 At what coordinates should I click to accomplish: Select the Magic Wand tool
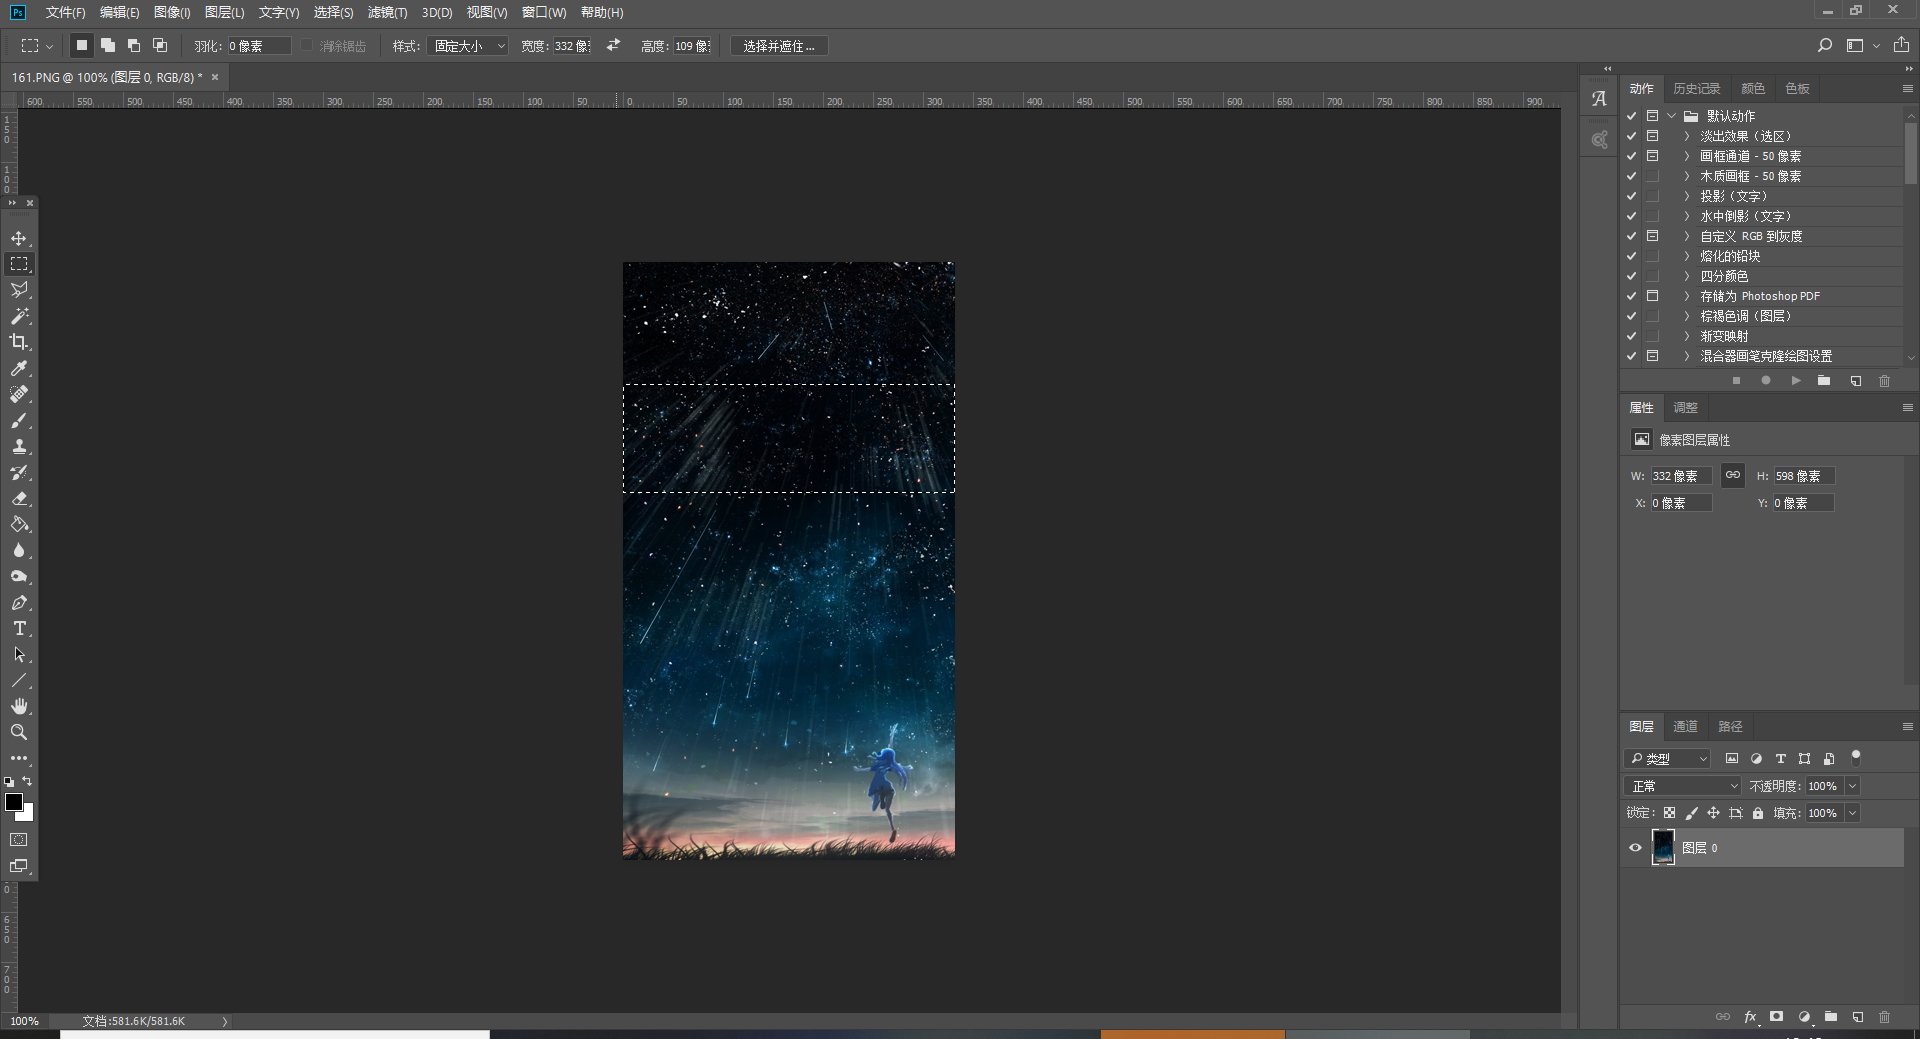pos(19,316)
